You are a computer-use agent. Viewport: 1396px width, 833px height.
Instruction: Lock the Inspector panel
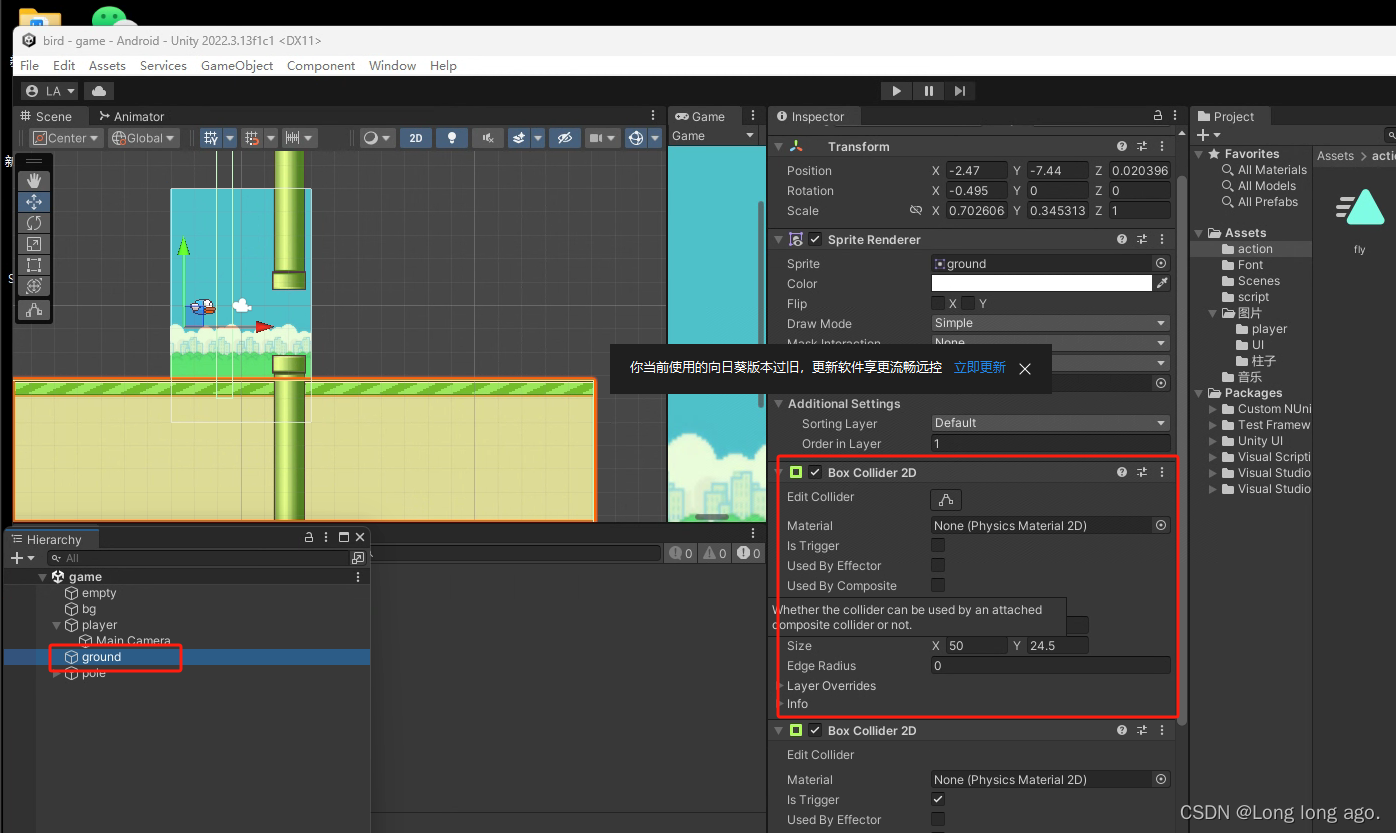(1158, 116)
